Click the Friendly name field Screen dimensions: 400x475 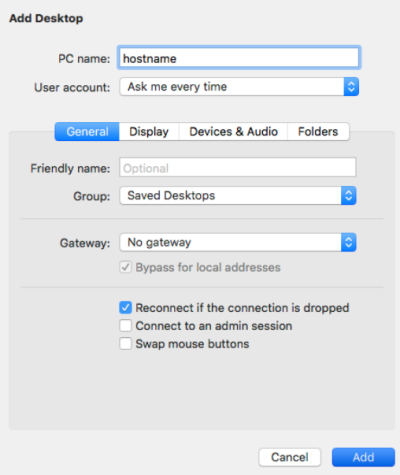pos(238,167)
